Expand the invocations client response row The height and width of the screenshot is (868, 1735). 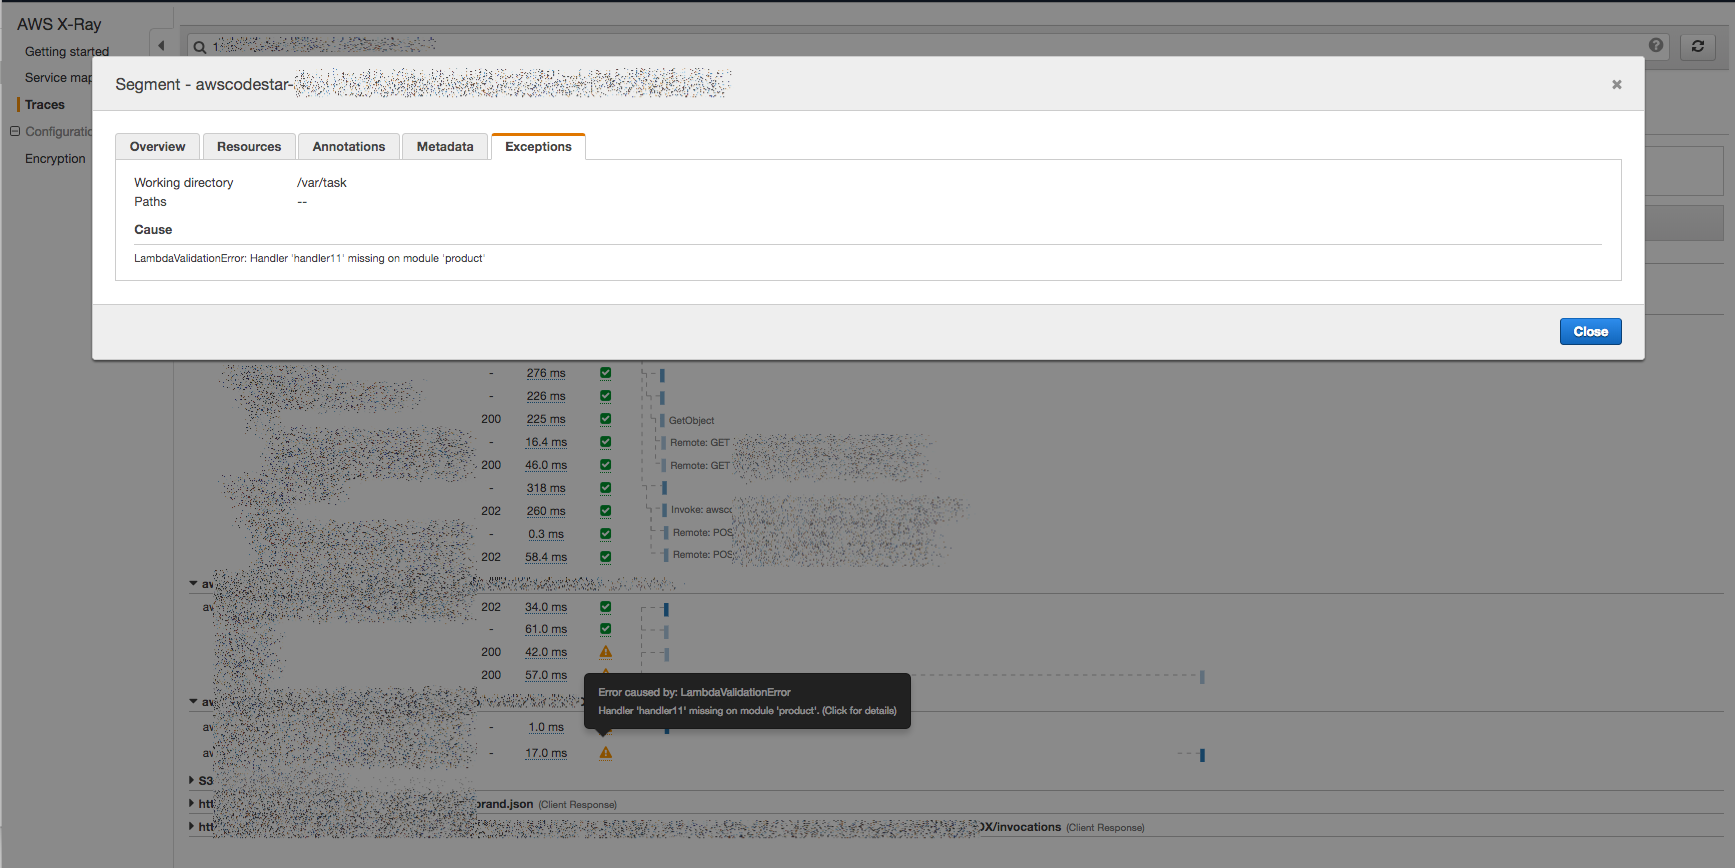192,826
